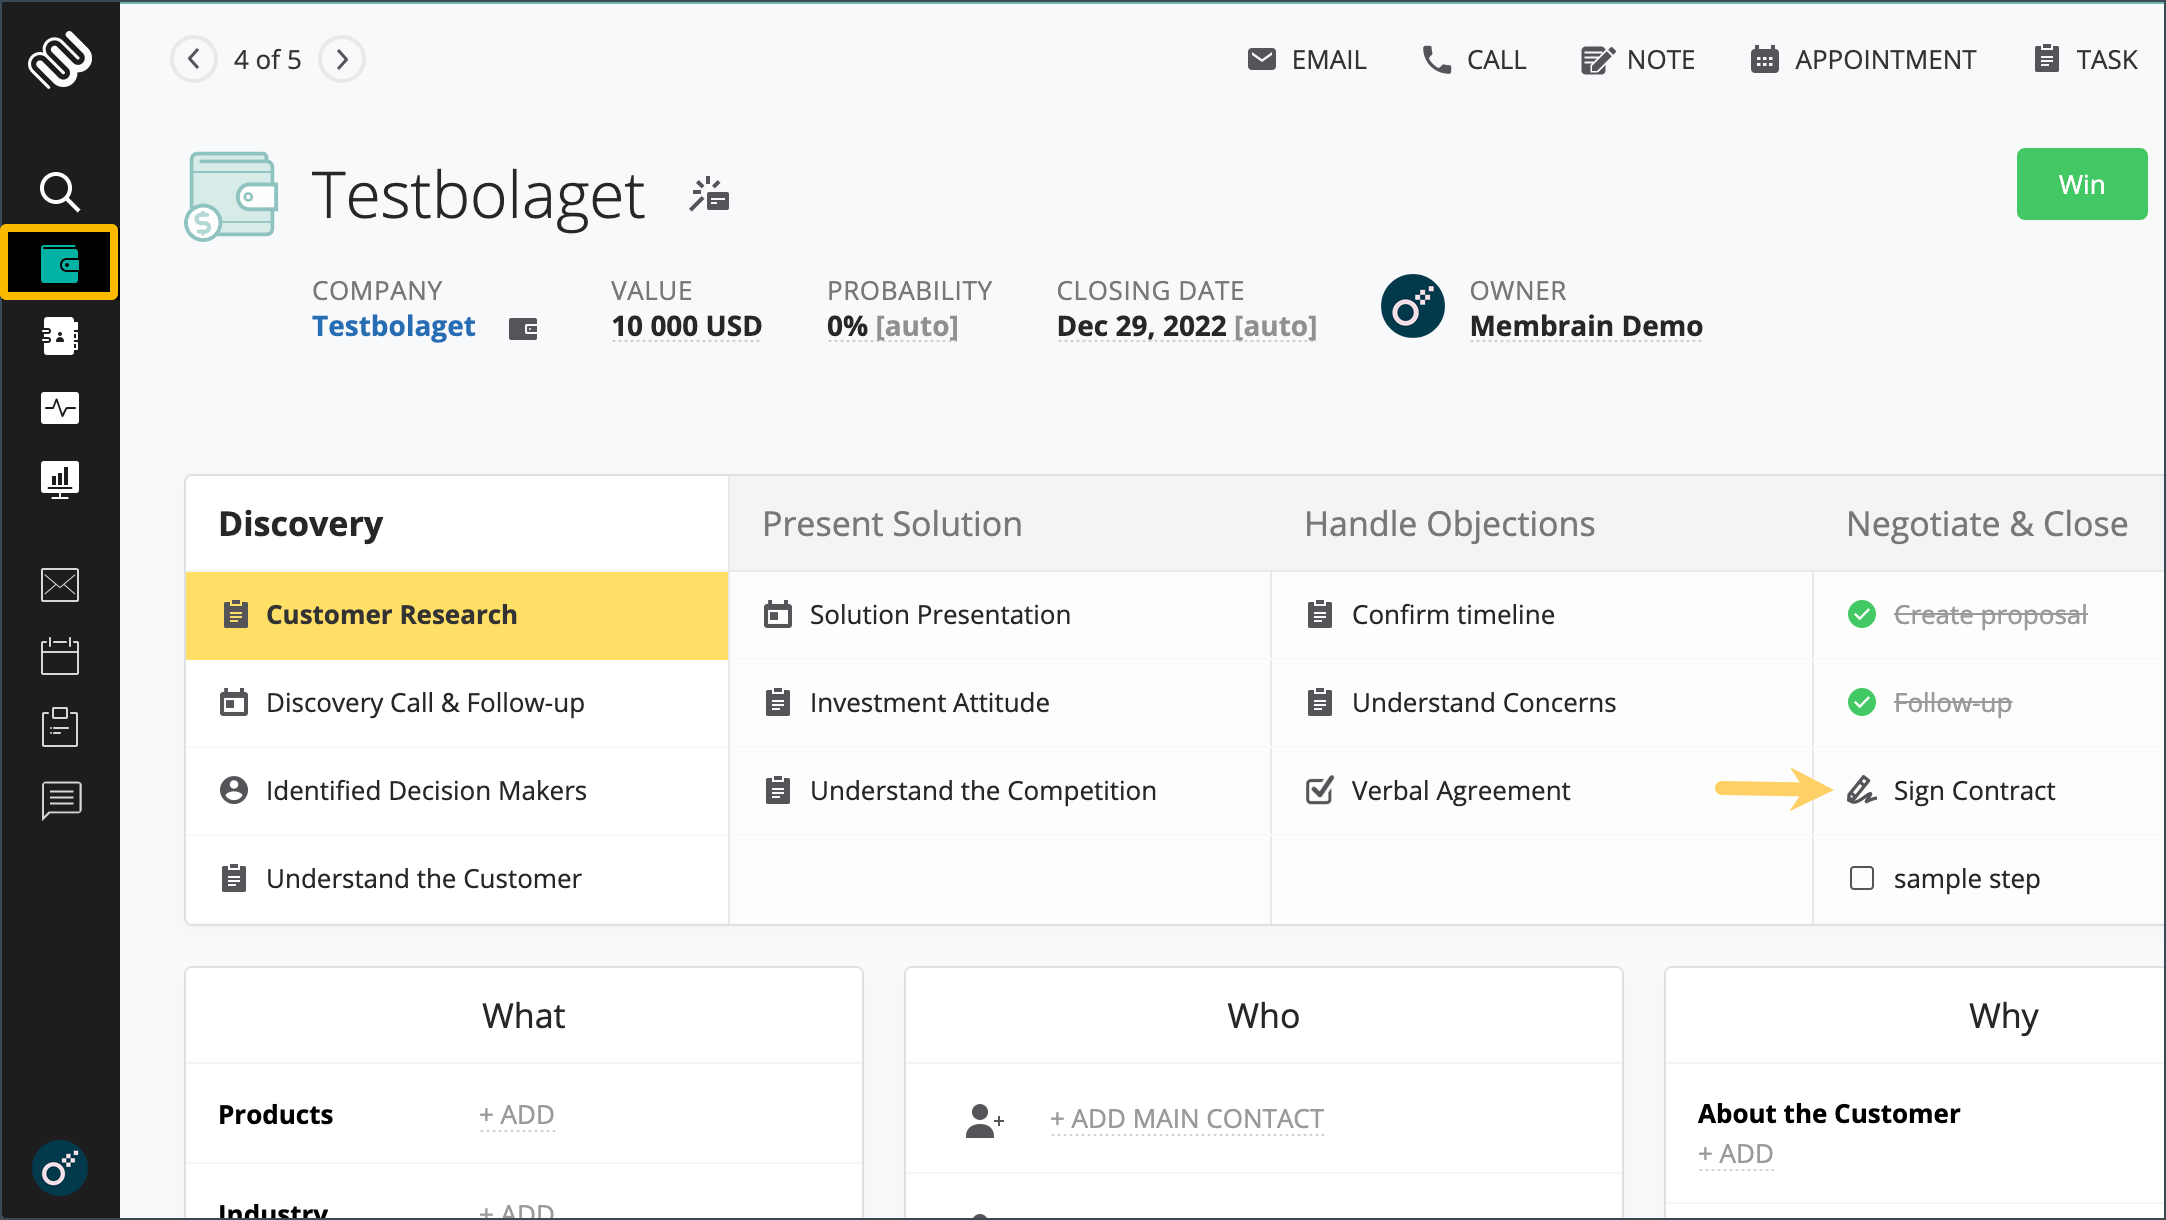Toggle the Verbal Agreement checkbox step
Image resolution: width=2166 pixels, height=1220 pixels.
(1320, 791)
